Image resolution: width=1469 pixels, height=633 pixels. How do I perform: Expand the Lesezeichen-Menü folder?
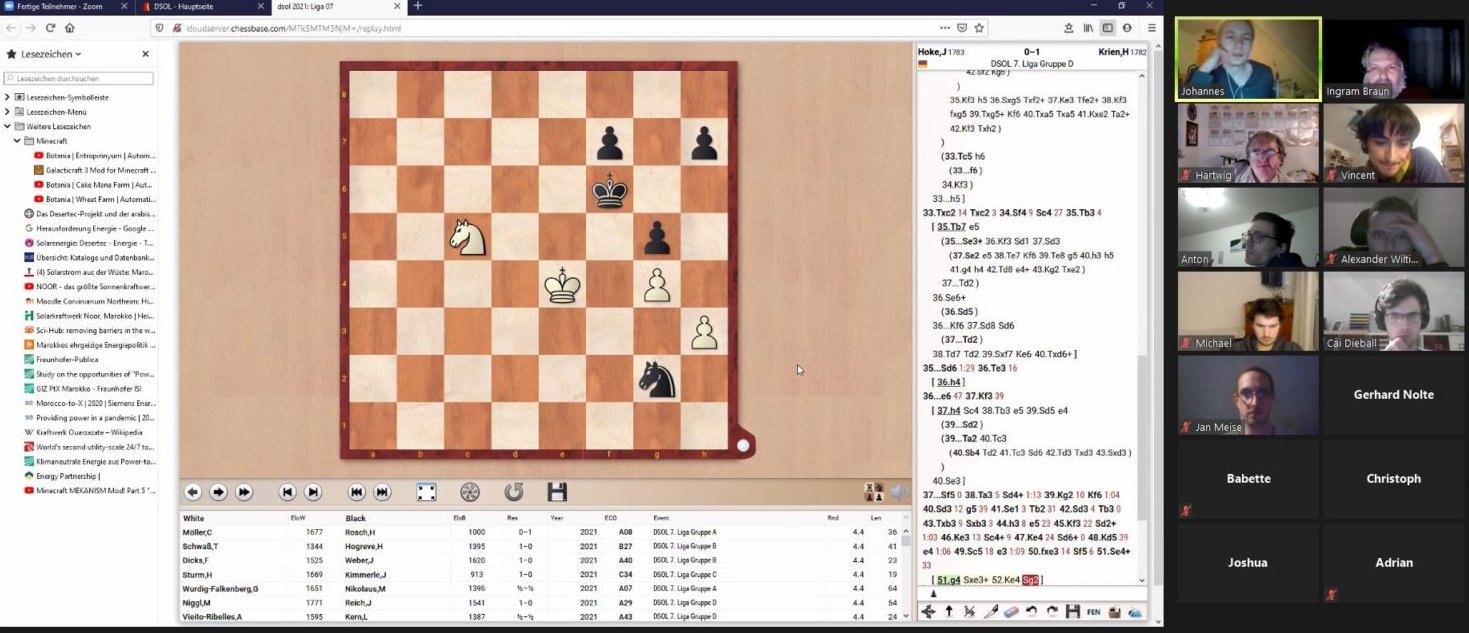coord(8,112)
